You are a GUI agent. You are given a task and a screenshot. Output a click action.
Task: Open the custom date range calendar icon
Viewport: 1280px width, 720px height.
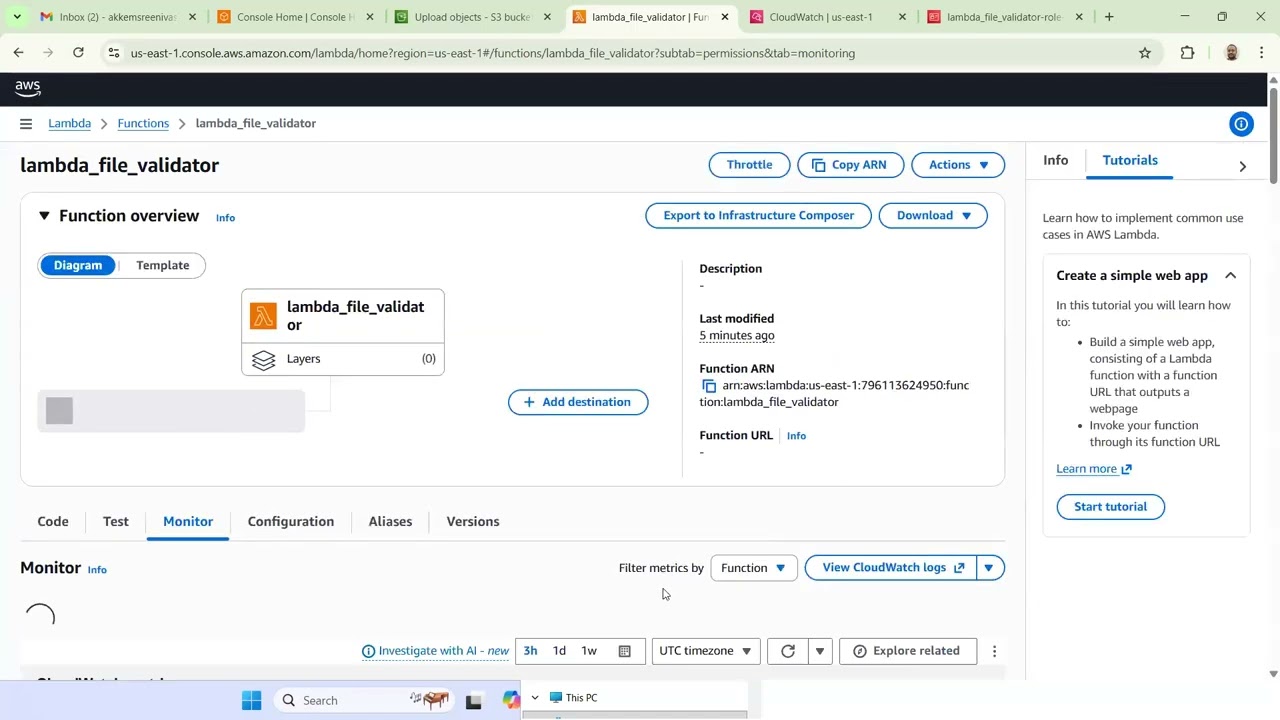point(625,651)
